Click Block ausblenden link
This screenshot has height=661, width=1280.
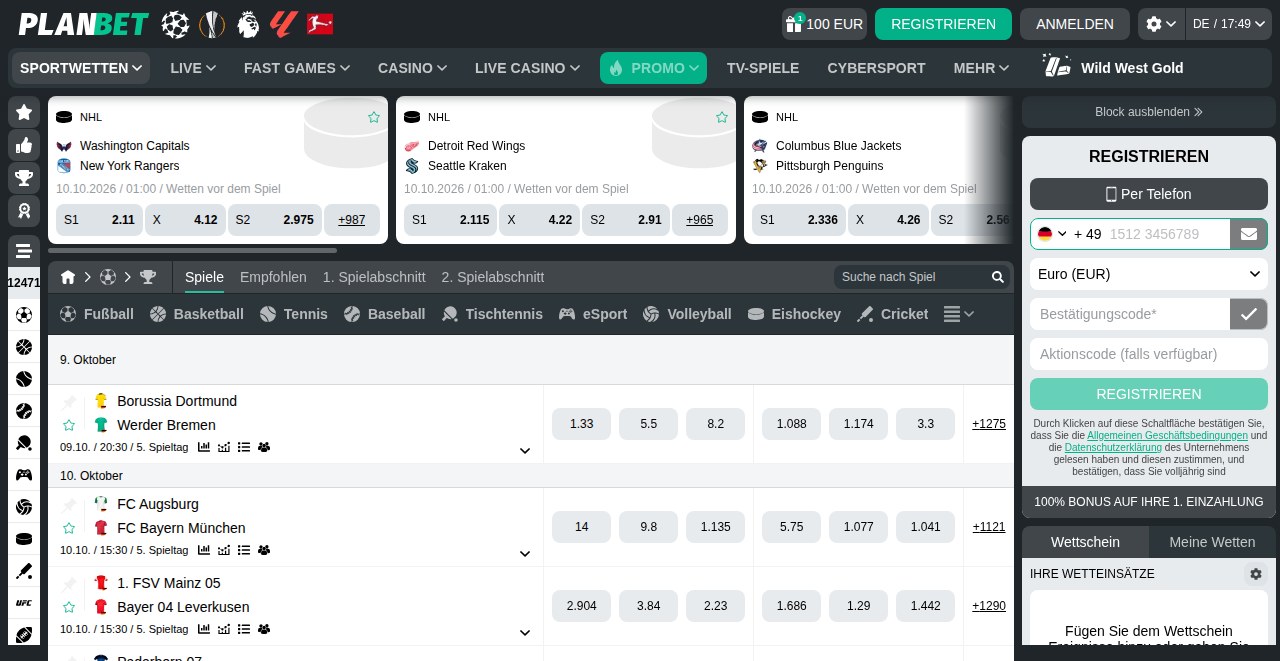(1149, 112)
